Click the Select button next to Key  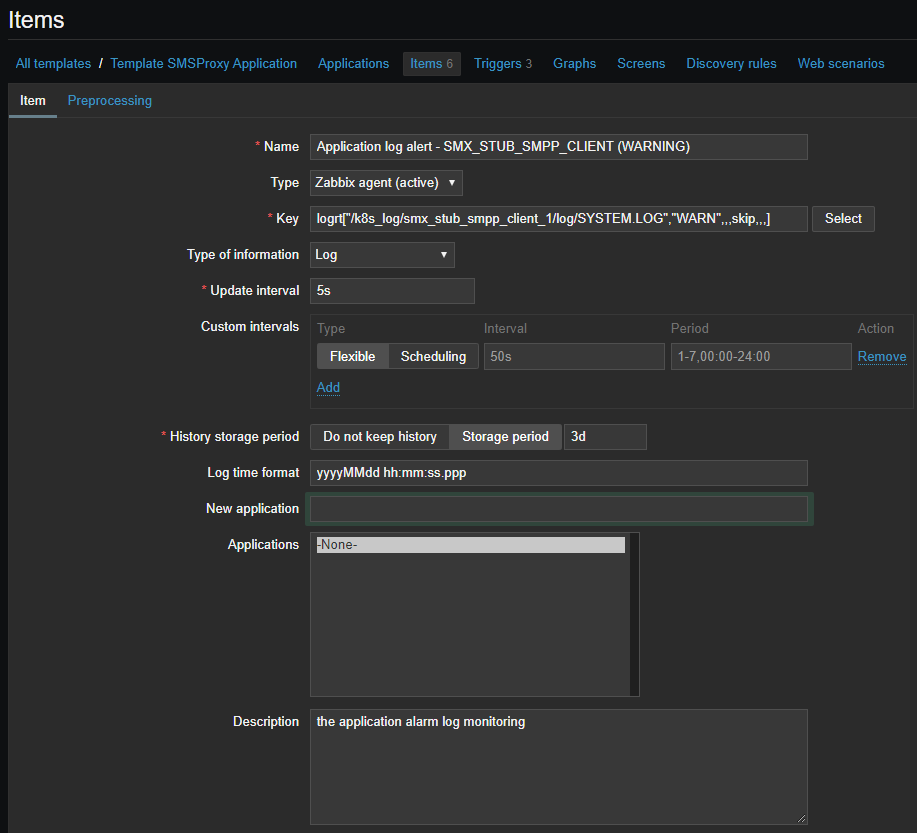pos(843,219)
